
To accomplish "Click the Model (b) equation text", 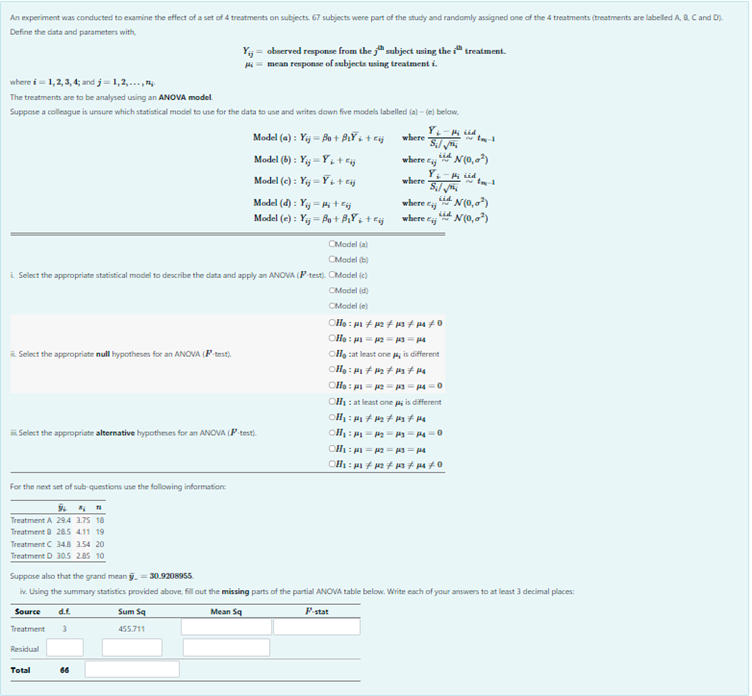I will coord(305,160).
